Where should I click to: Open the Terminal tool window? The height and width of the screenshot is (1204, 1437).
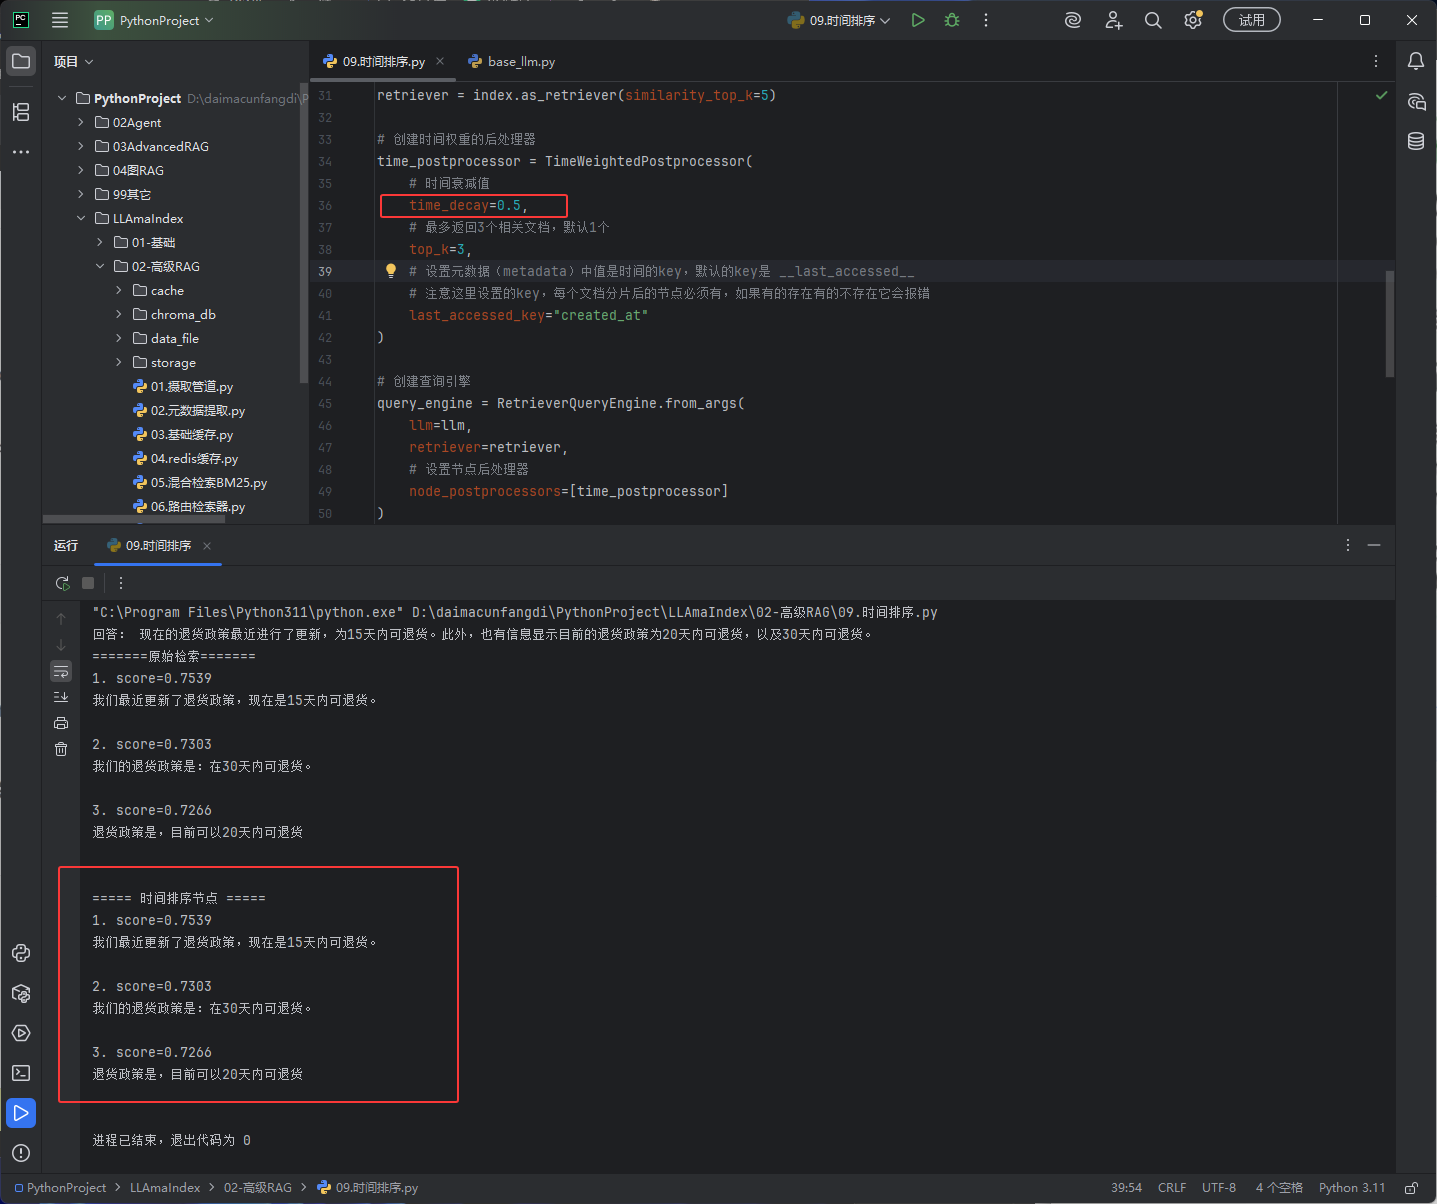click(x=21, y=1073)
